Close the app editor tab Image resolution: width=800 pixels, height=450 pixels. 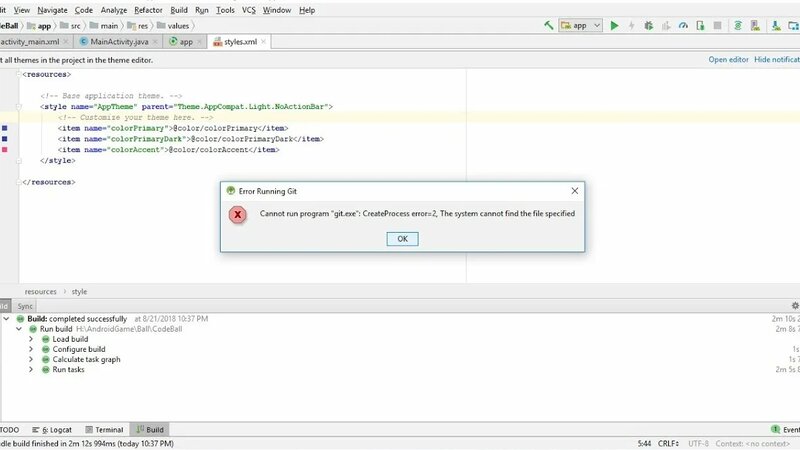pos(199,42)
